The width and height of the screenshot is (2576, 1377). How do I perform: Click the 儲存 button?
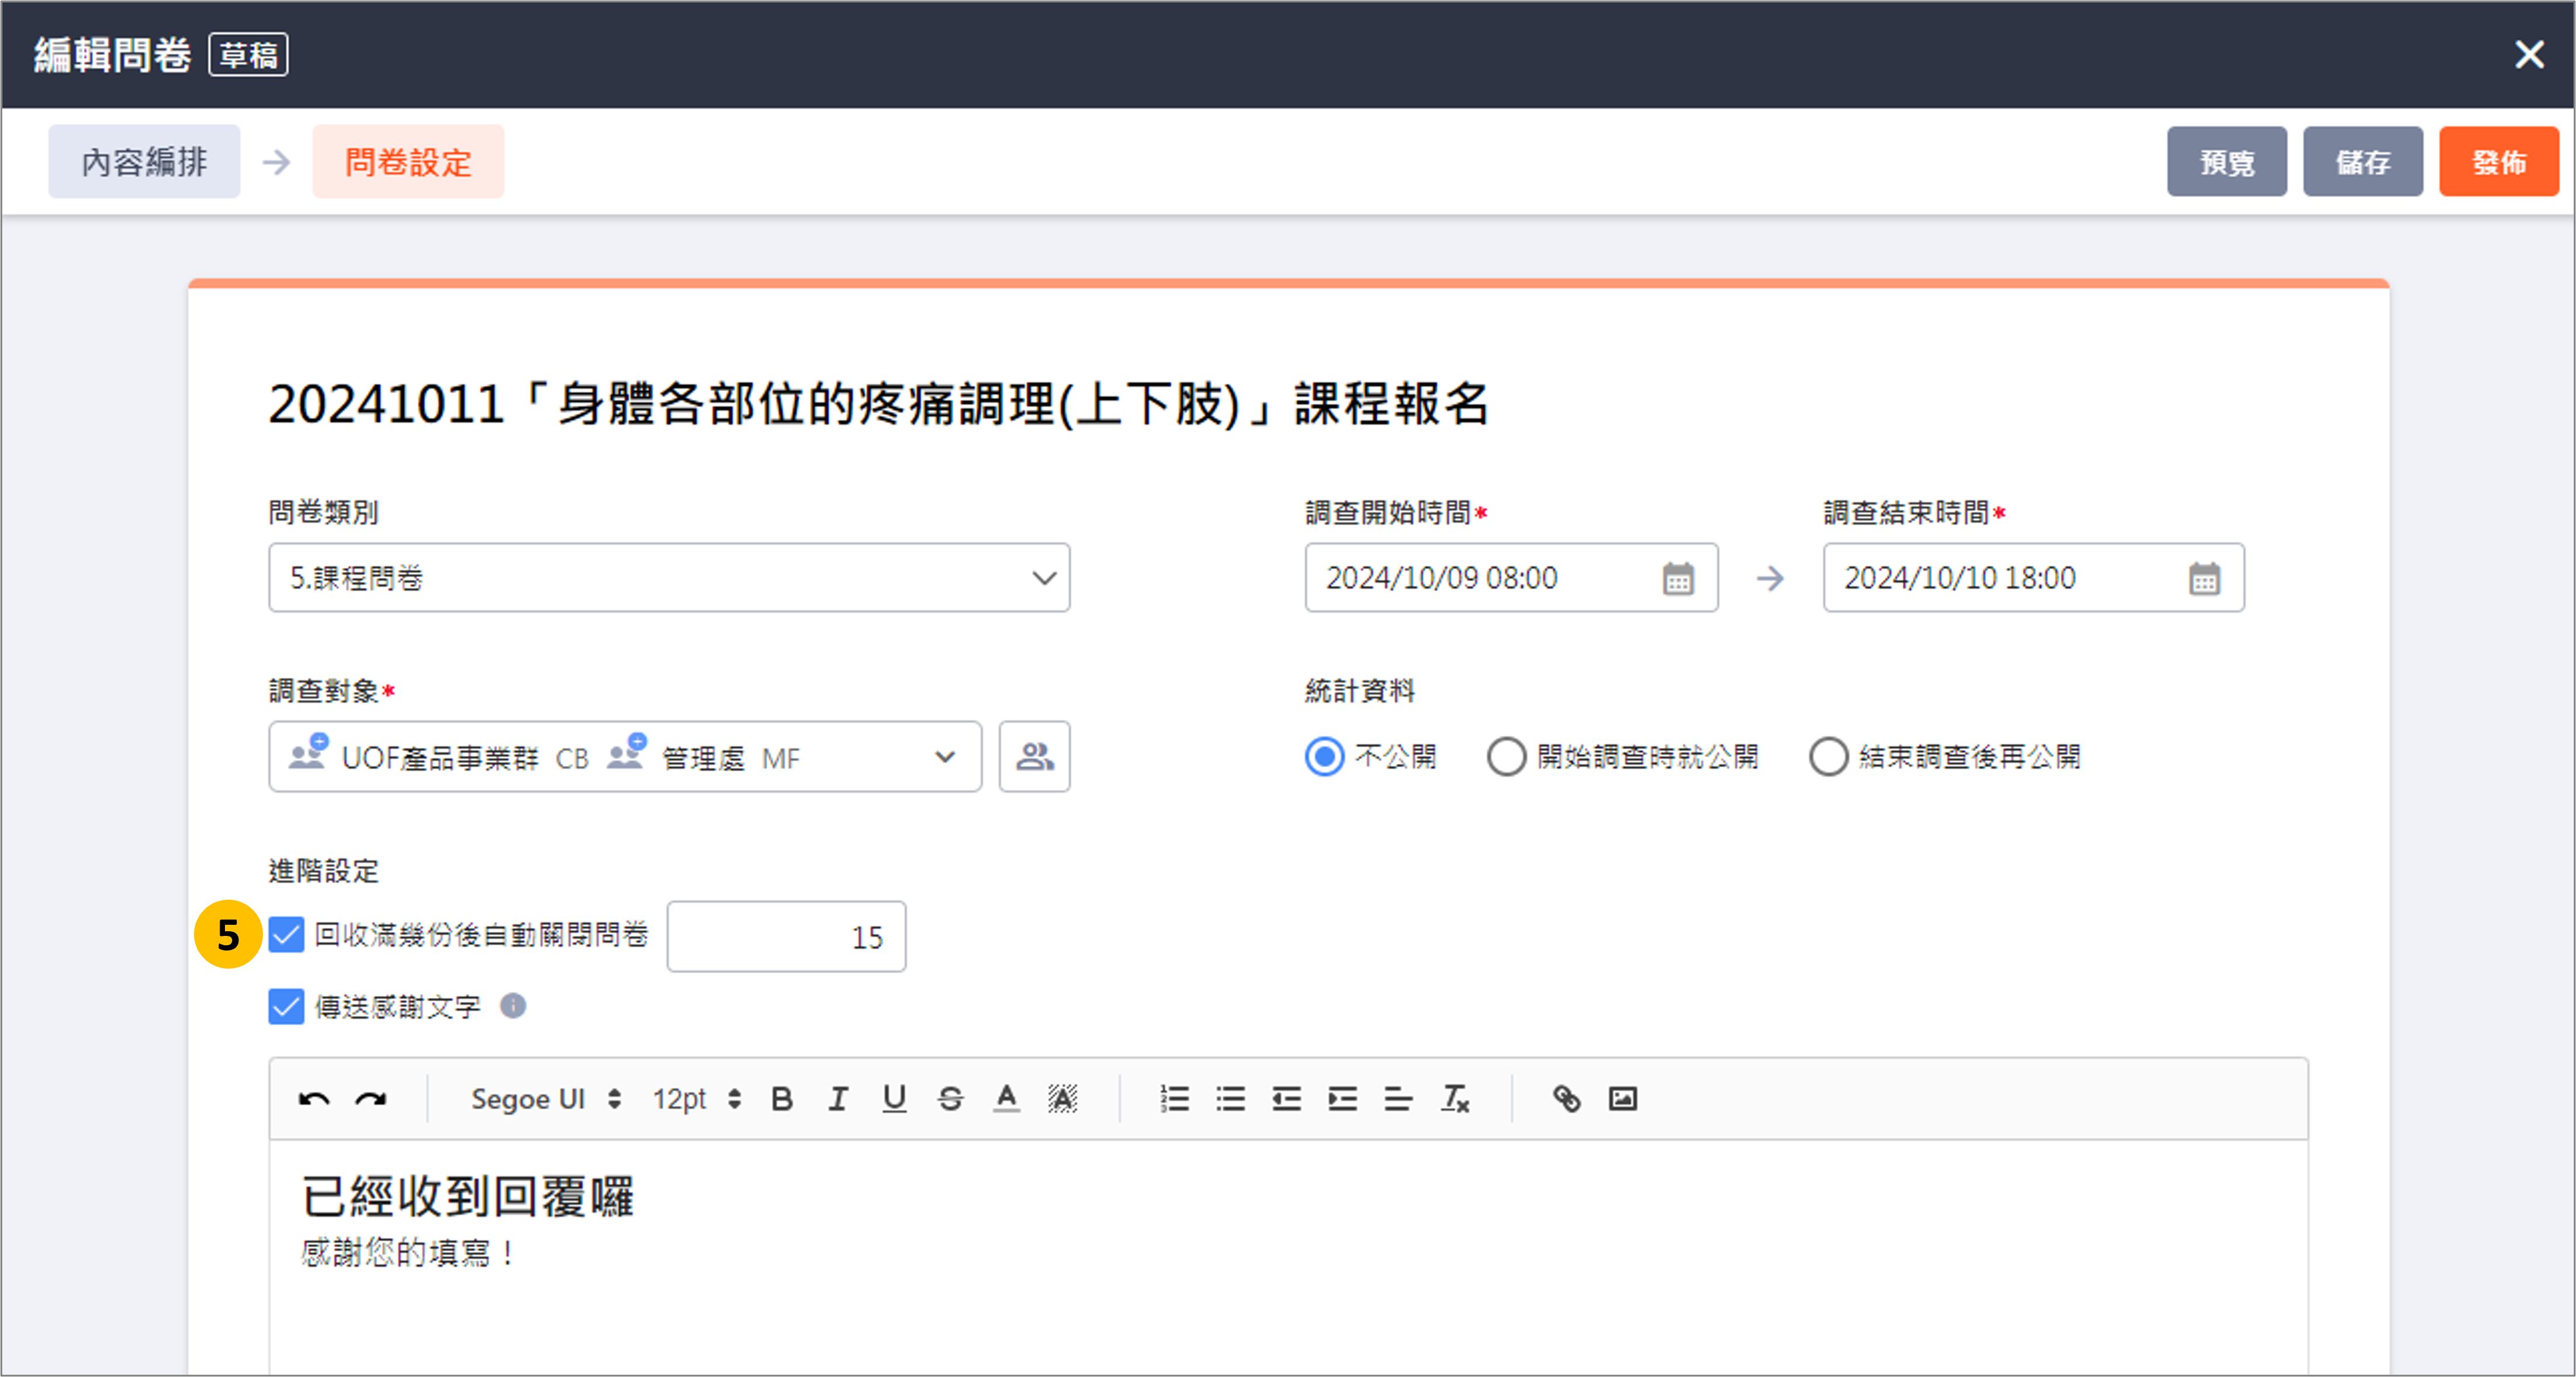click(x=2362, y=162)
